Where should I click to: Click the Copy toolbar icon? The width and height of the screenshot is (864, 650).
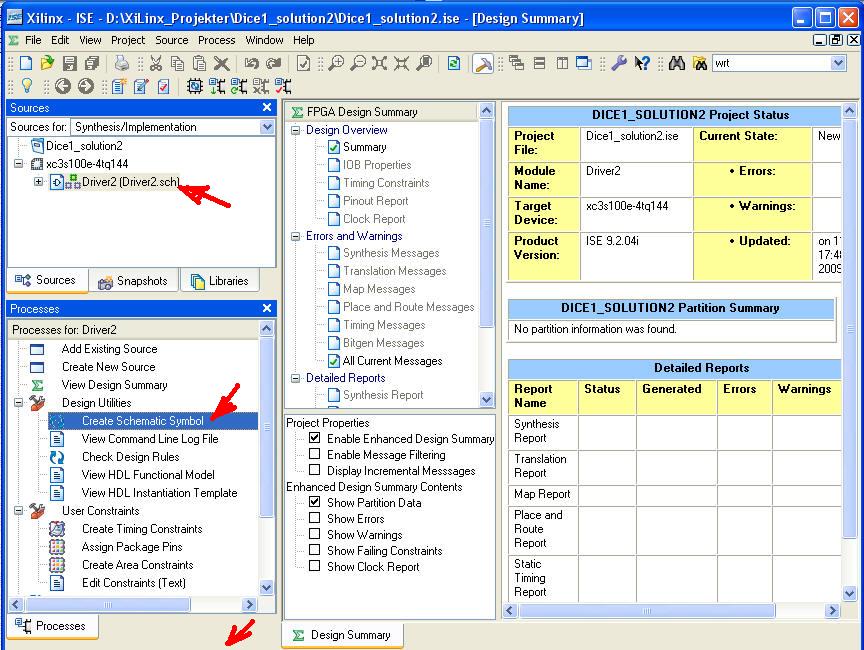click(177, 63)
